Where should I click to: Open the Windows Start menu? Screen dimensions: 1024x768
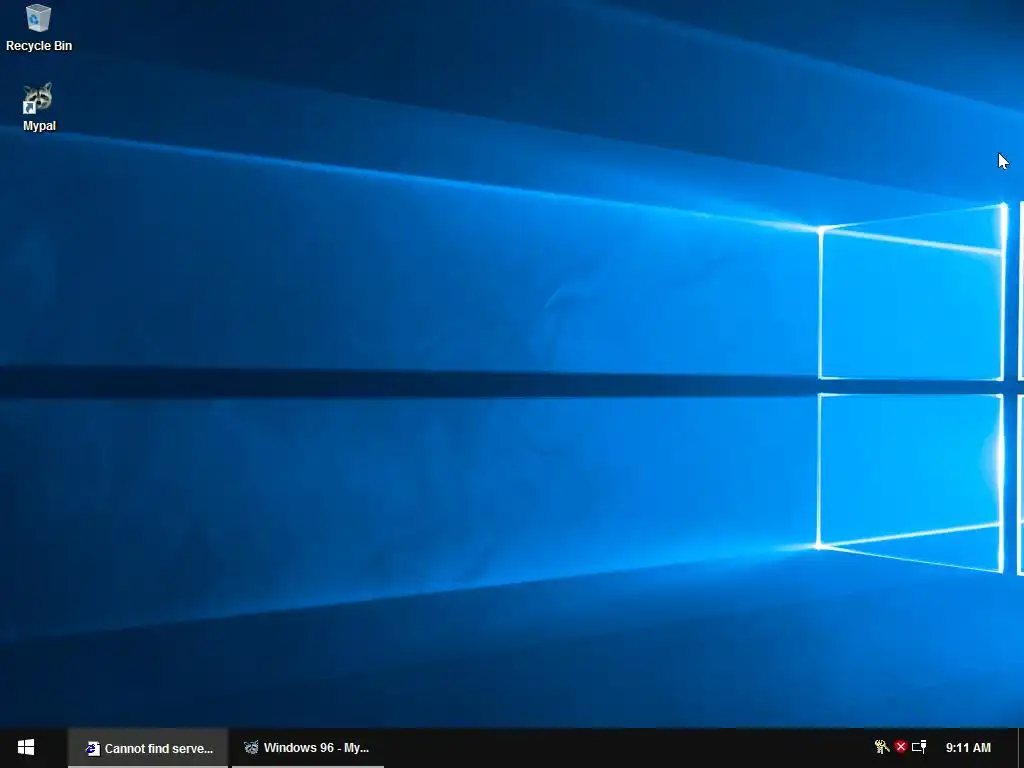pos(26,748)
